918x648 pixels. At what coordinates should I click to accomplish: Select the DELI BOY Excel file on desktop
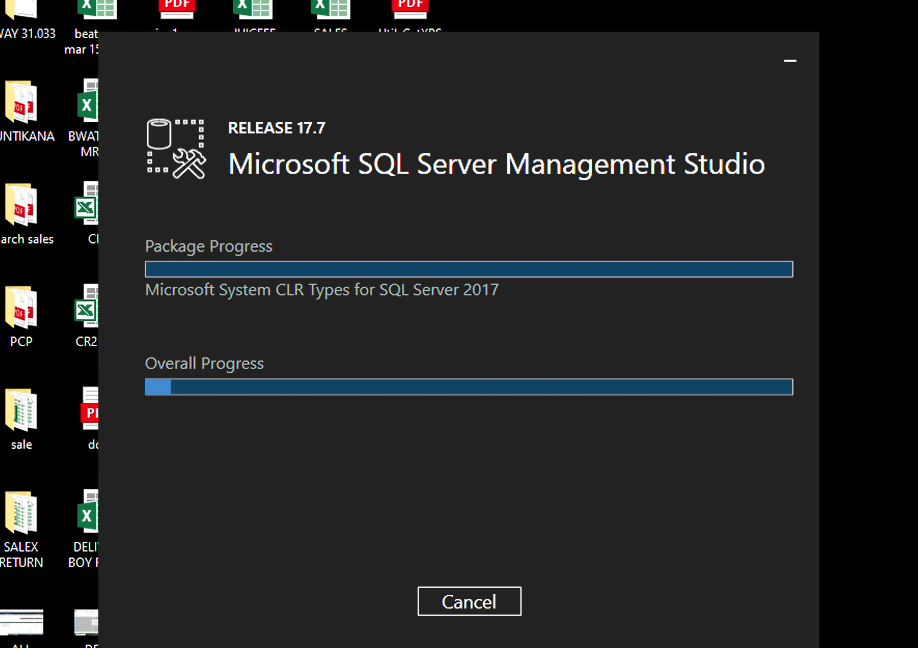pyautogui.click(x=85, y=530)
